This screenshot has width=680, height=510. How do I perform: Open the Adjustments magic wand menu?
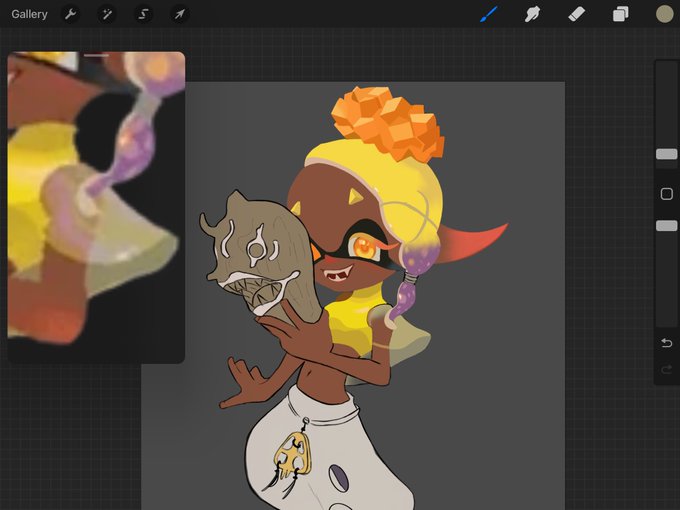(107, 14)
